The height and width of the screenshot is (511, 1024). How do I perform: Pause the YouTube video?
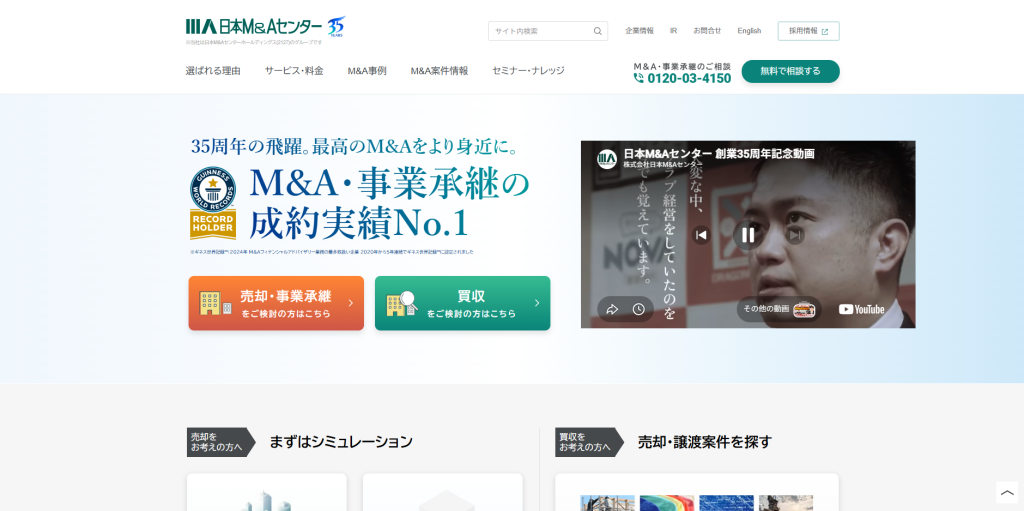748,235
